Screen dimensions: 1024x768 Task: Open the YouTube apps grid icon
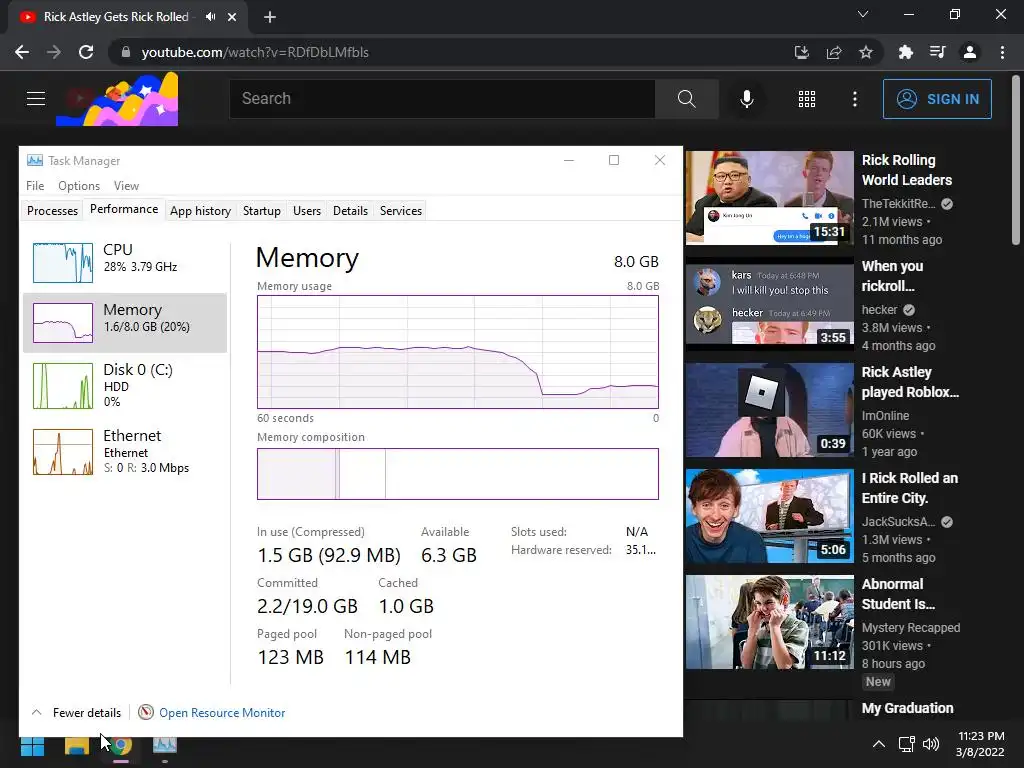807,99
